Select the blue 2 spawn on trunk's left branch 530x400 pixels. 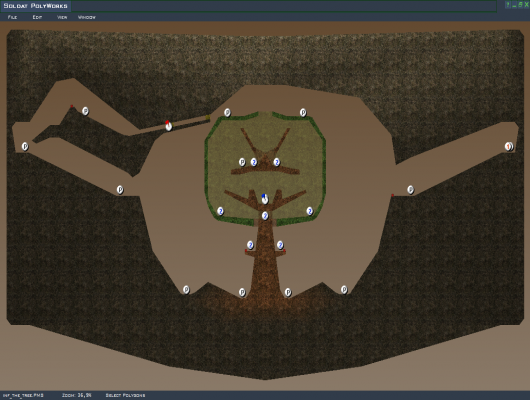tap(250, 245)
